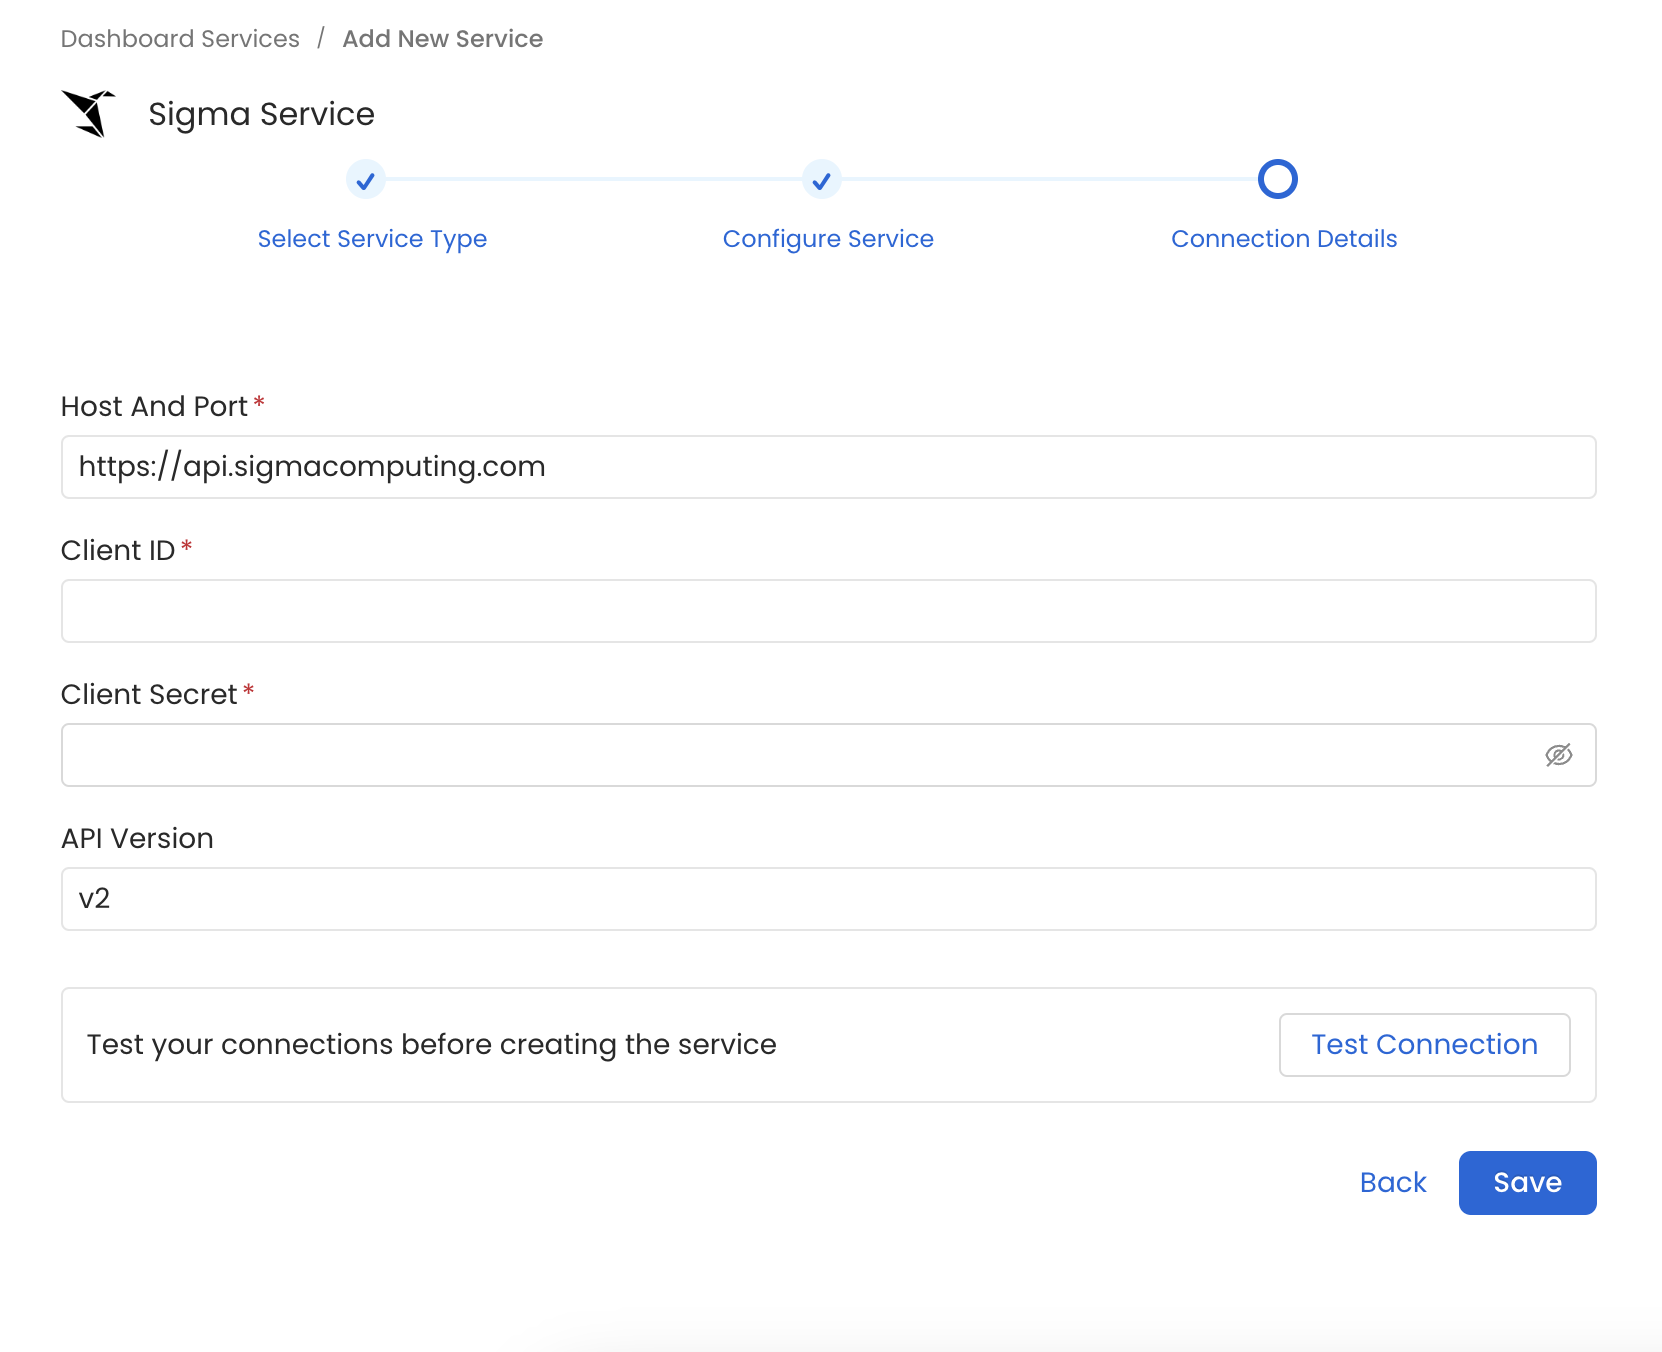Open the Select Service Type step label
Viewport: 1662px width, 1352px height.
[x=372, y=239]
